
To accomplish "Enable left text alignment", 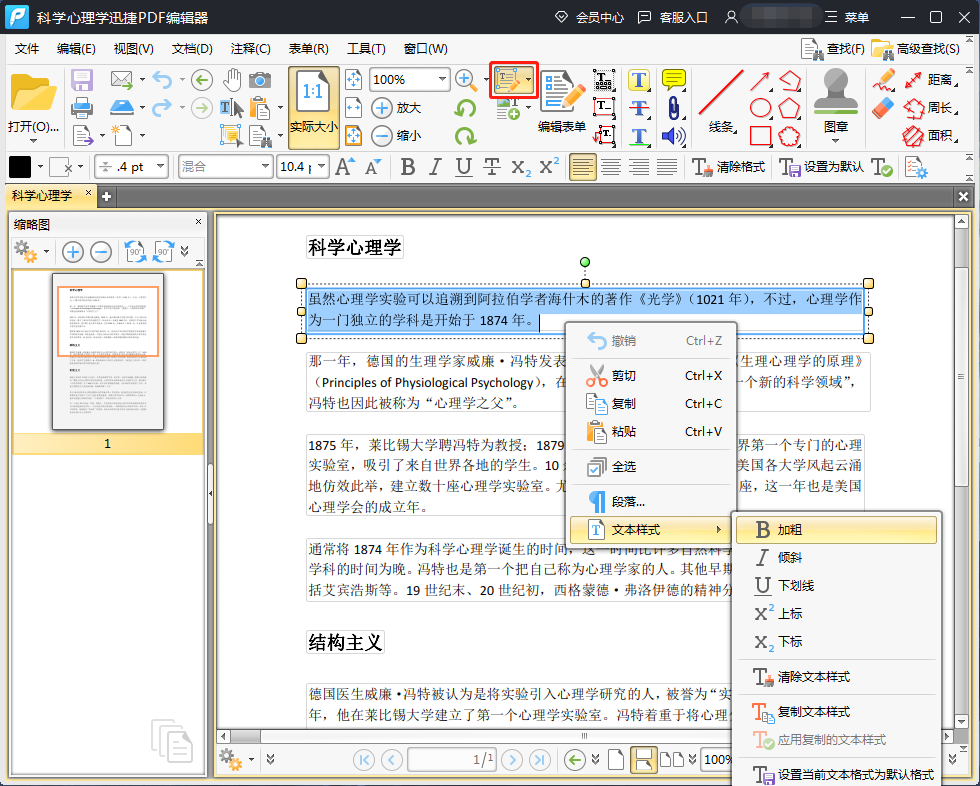I will pyautogui.click(x=583, y=167).
